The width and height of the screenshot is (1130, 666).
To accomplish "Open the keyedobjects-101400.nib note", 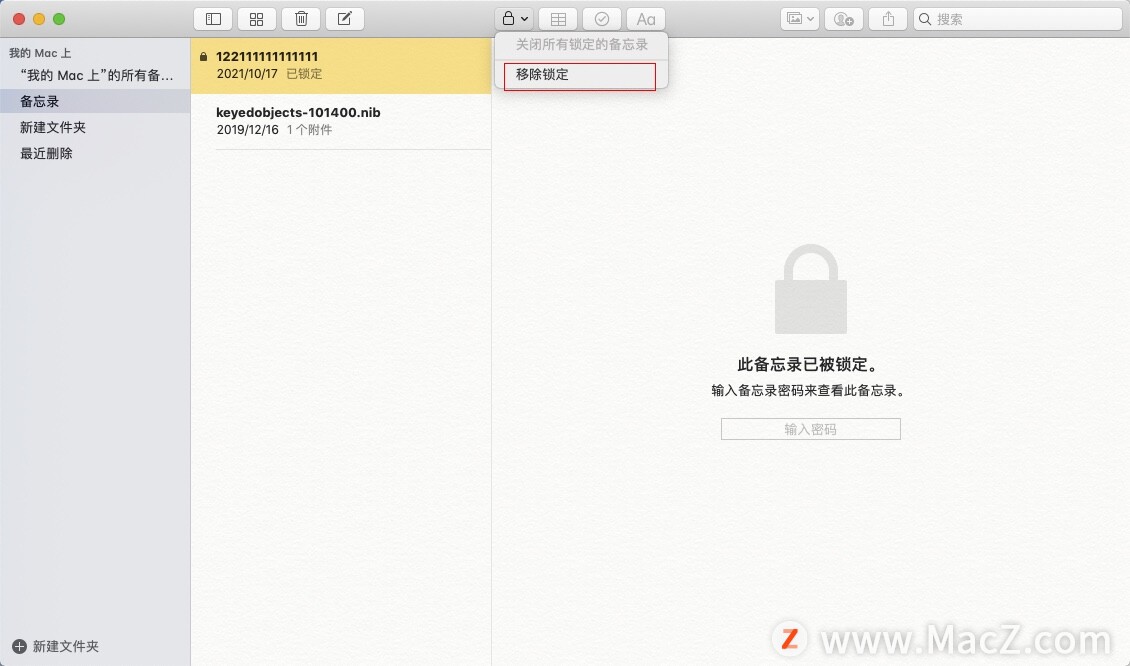I will click(x=341, y=121).
